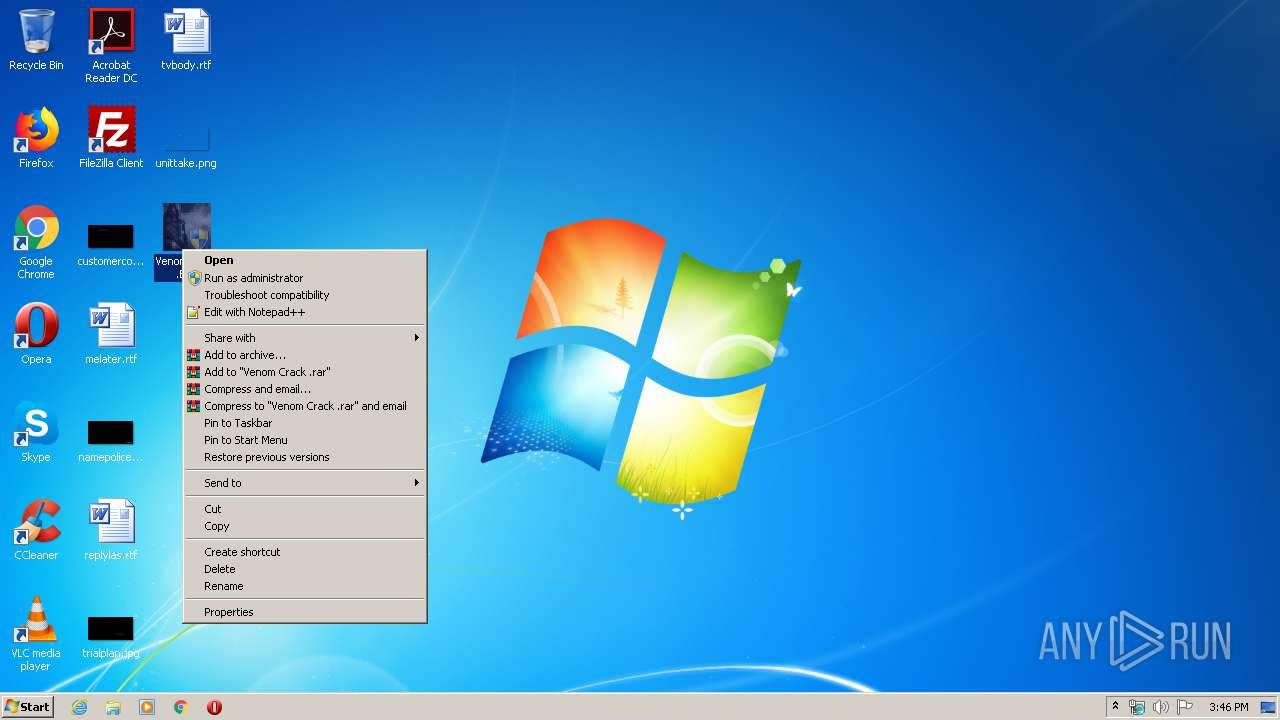Select the trialplan.jpg file icon
Screen dimensions: 1280x720
coord(111,637)
